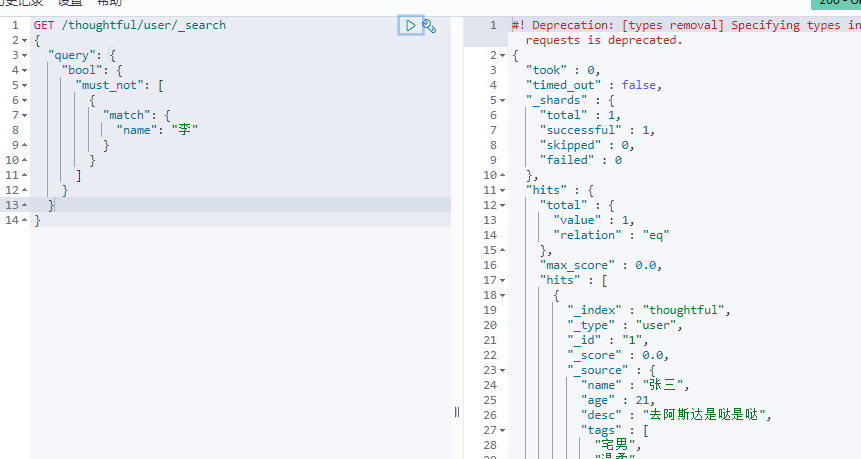Screen dimensions: 861x459
Task: Click the "name" : "张三" response line
Action: (x=635, y=385)
